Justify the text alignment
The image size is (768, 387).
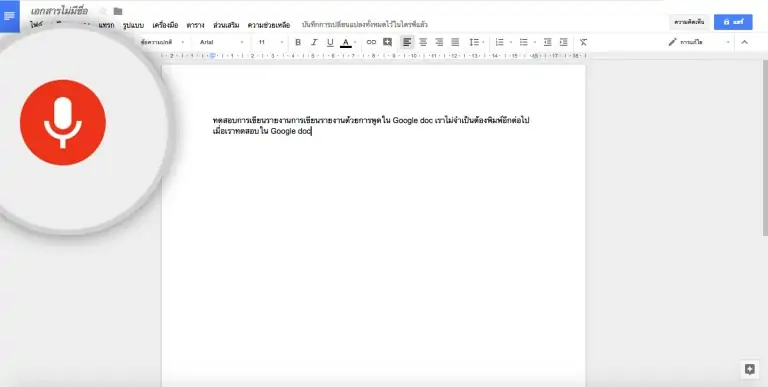[x=456, y=43]
